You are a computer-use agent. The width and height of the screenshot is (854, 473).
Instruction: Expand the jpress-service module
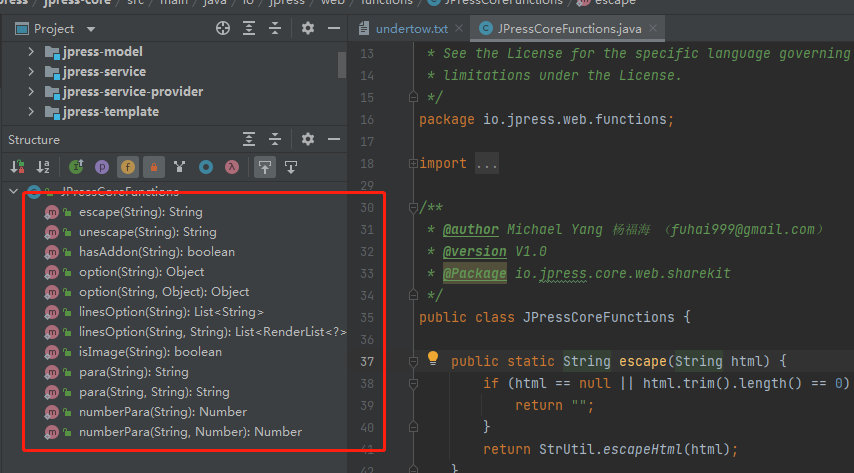(x=31, y=71)
